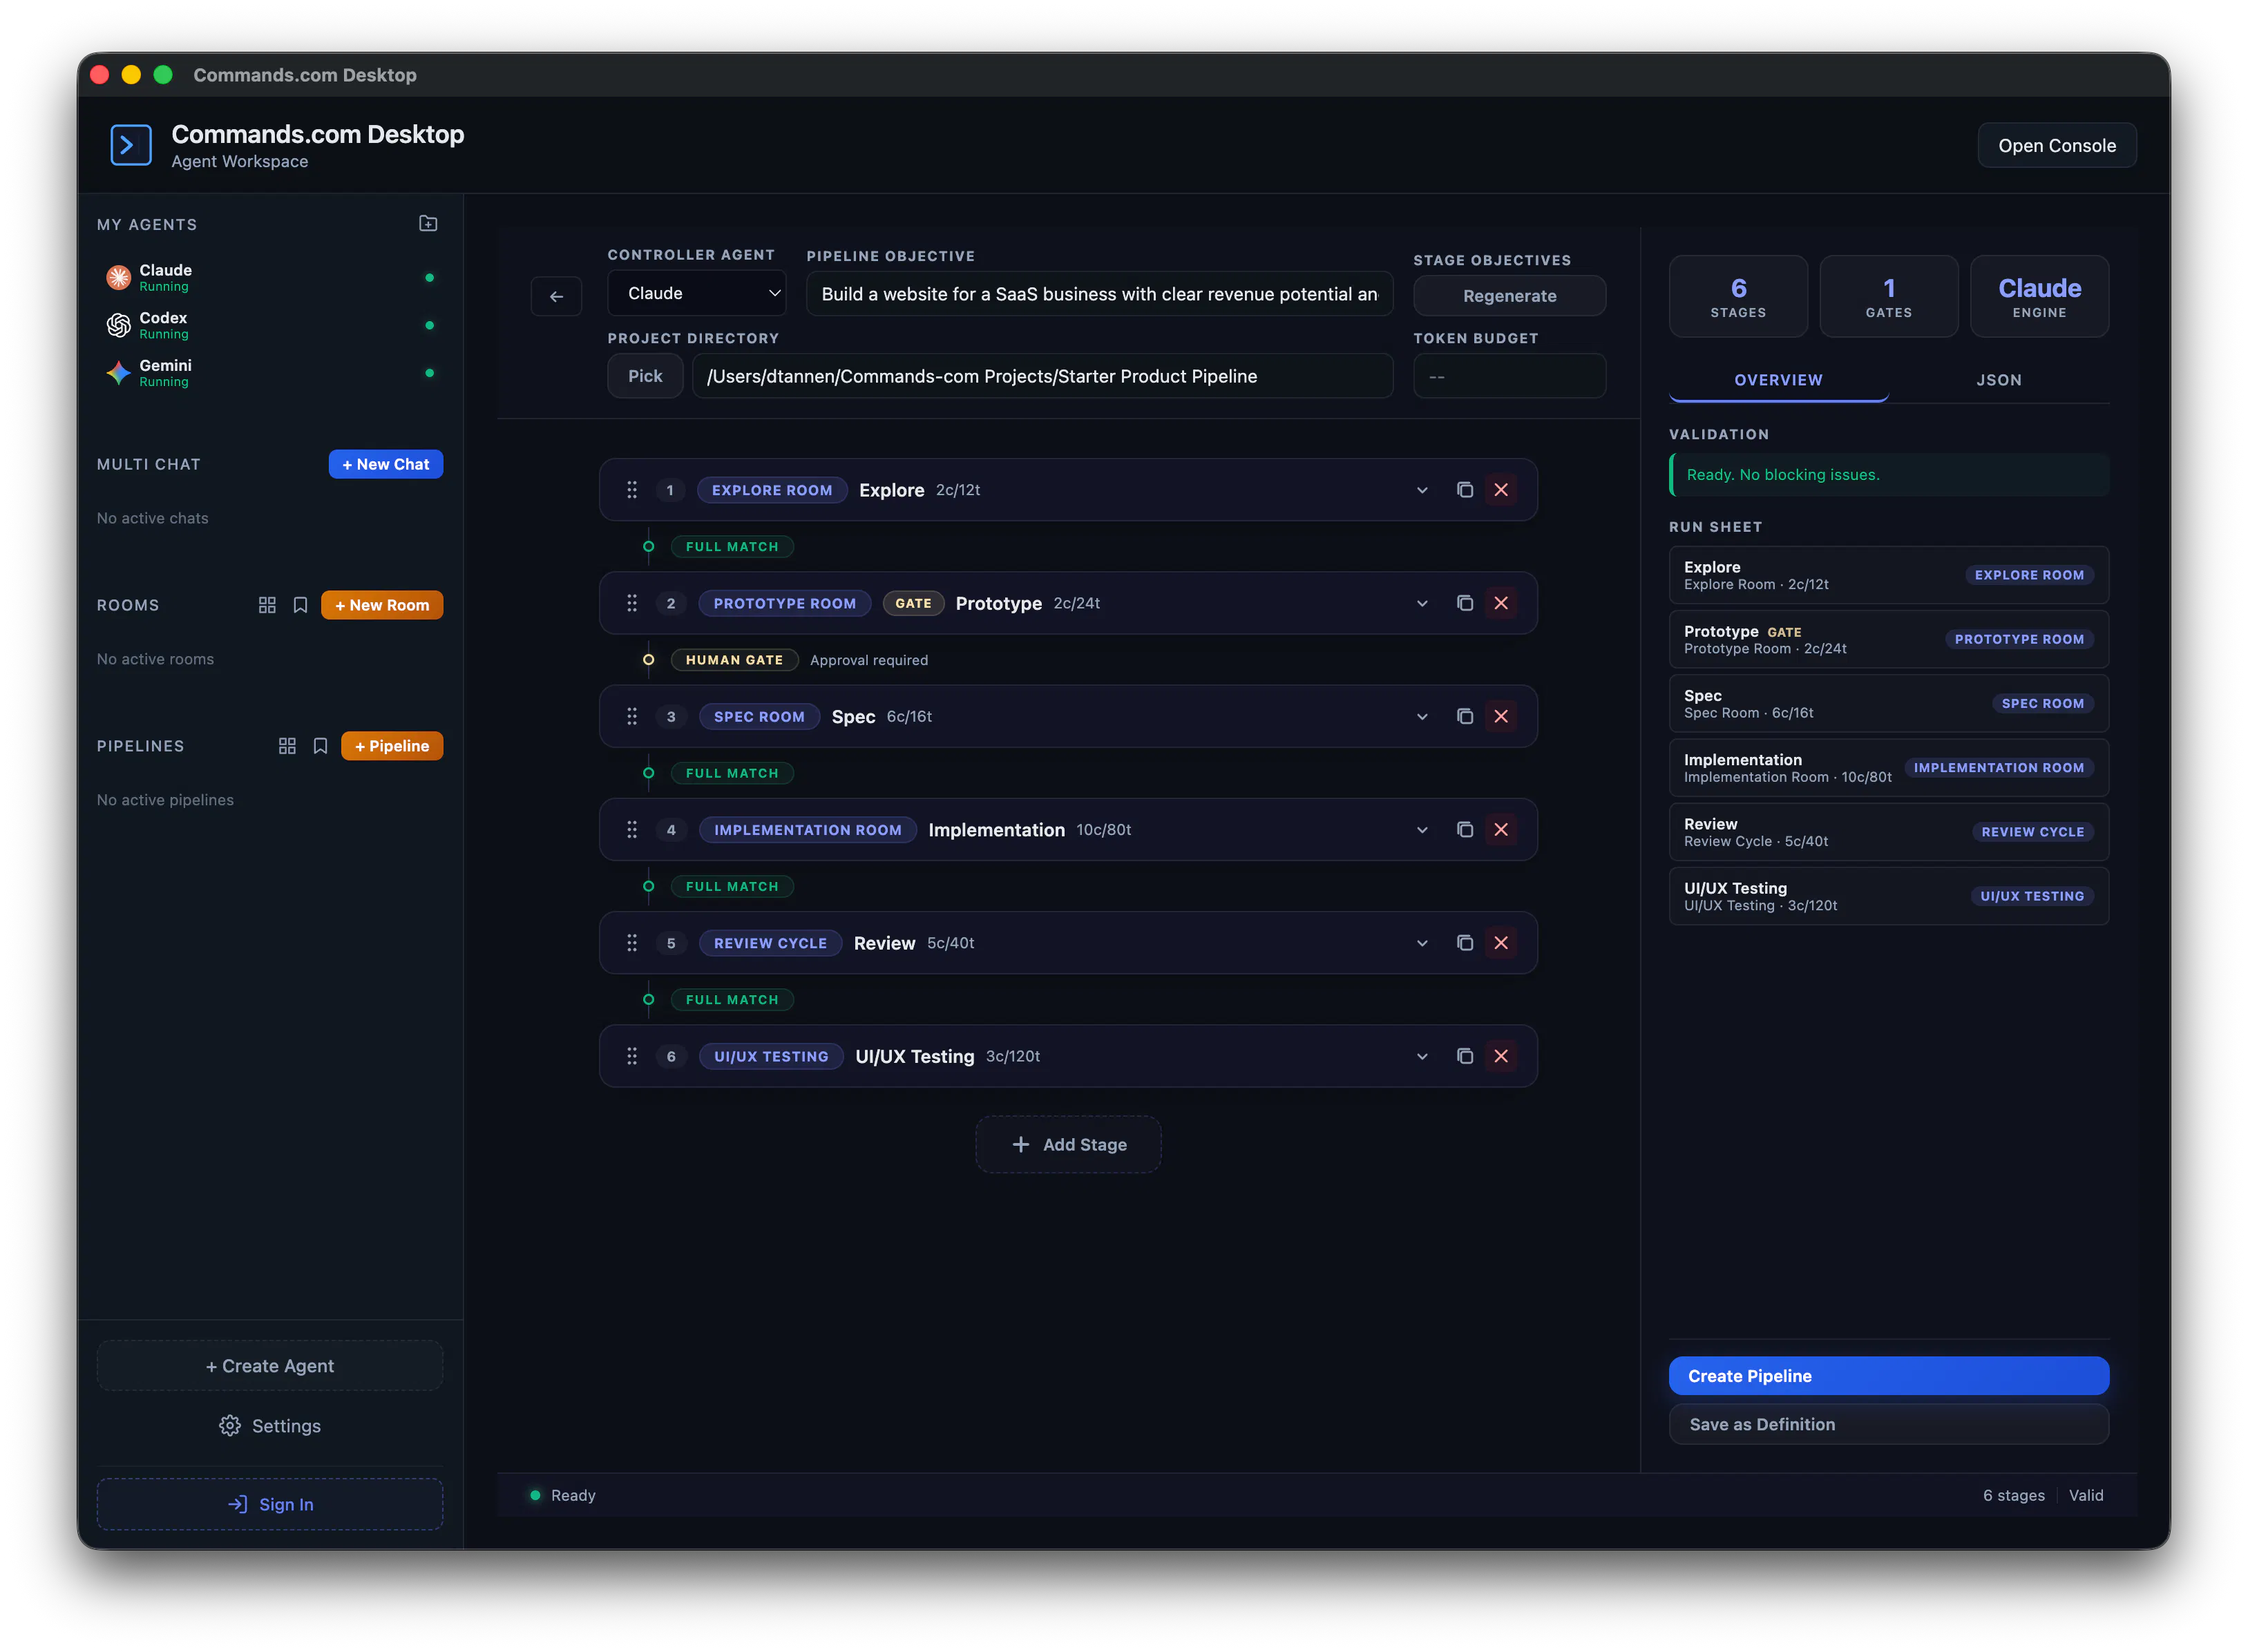Duplicate the Explore stage
The height and width of the screenshot is (1652, 2248).
(1465, 490)
